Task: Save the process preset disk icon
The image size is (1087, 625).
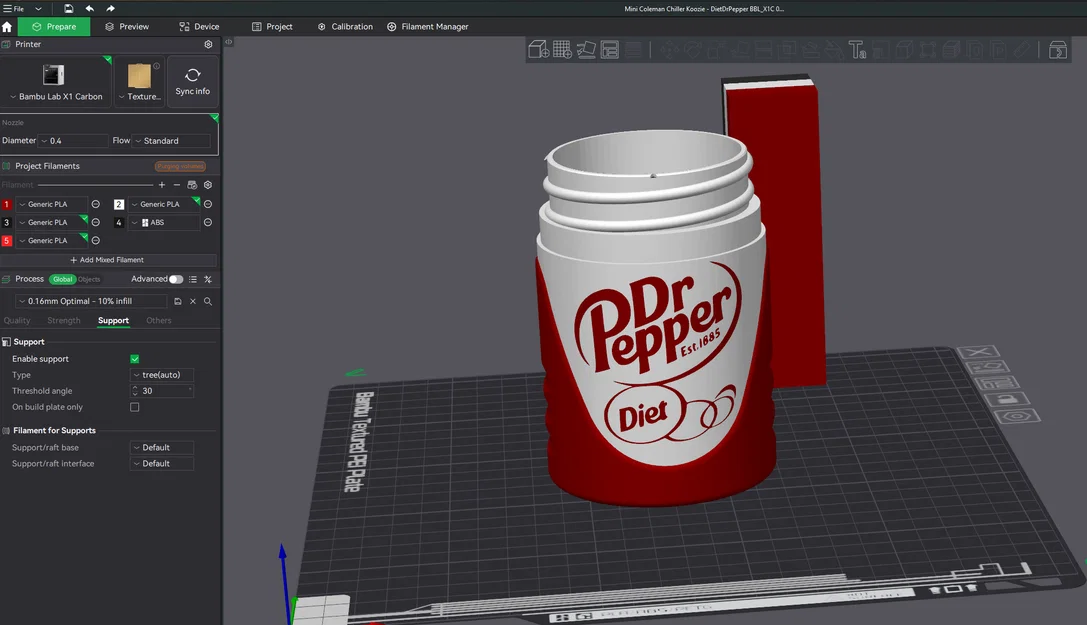Action: tap(177, 301)
